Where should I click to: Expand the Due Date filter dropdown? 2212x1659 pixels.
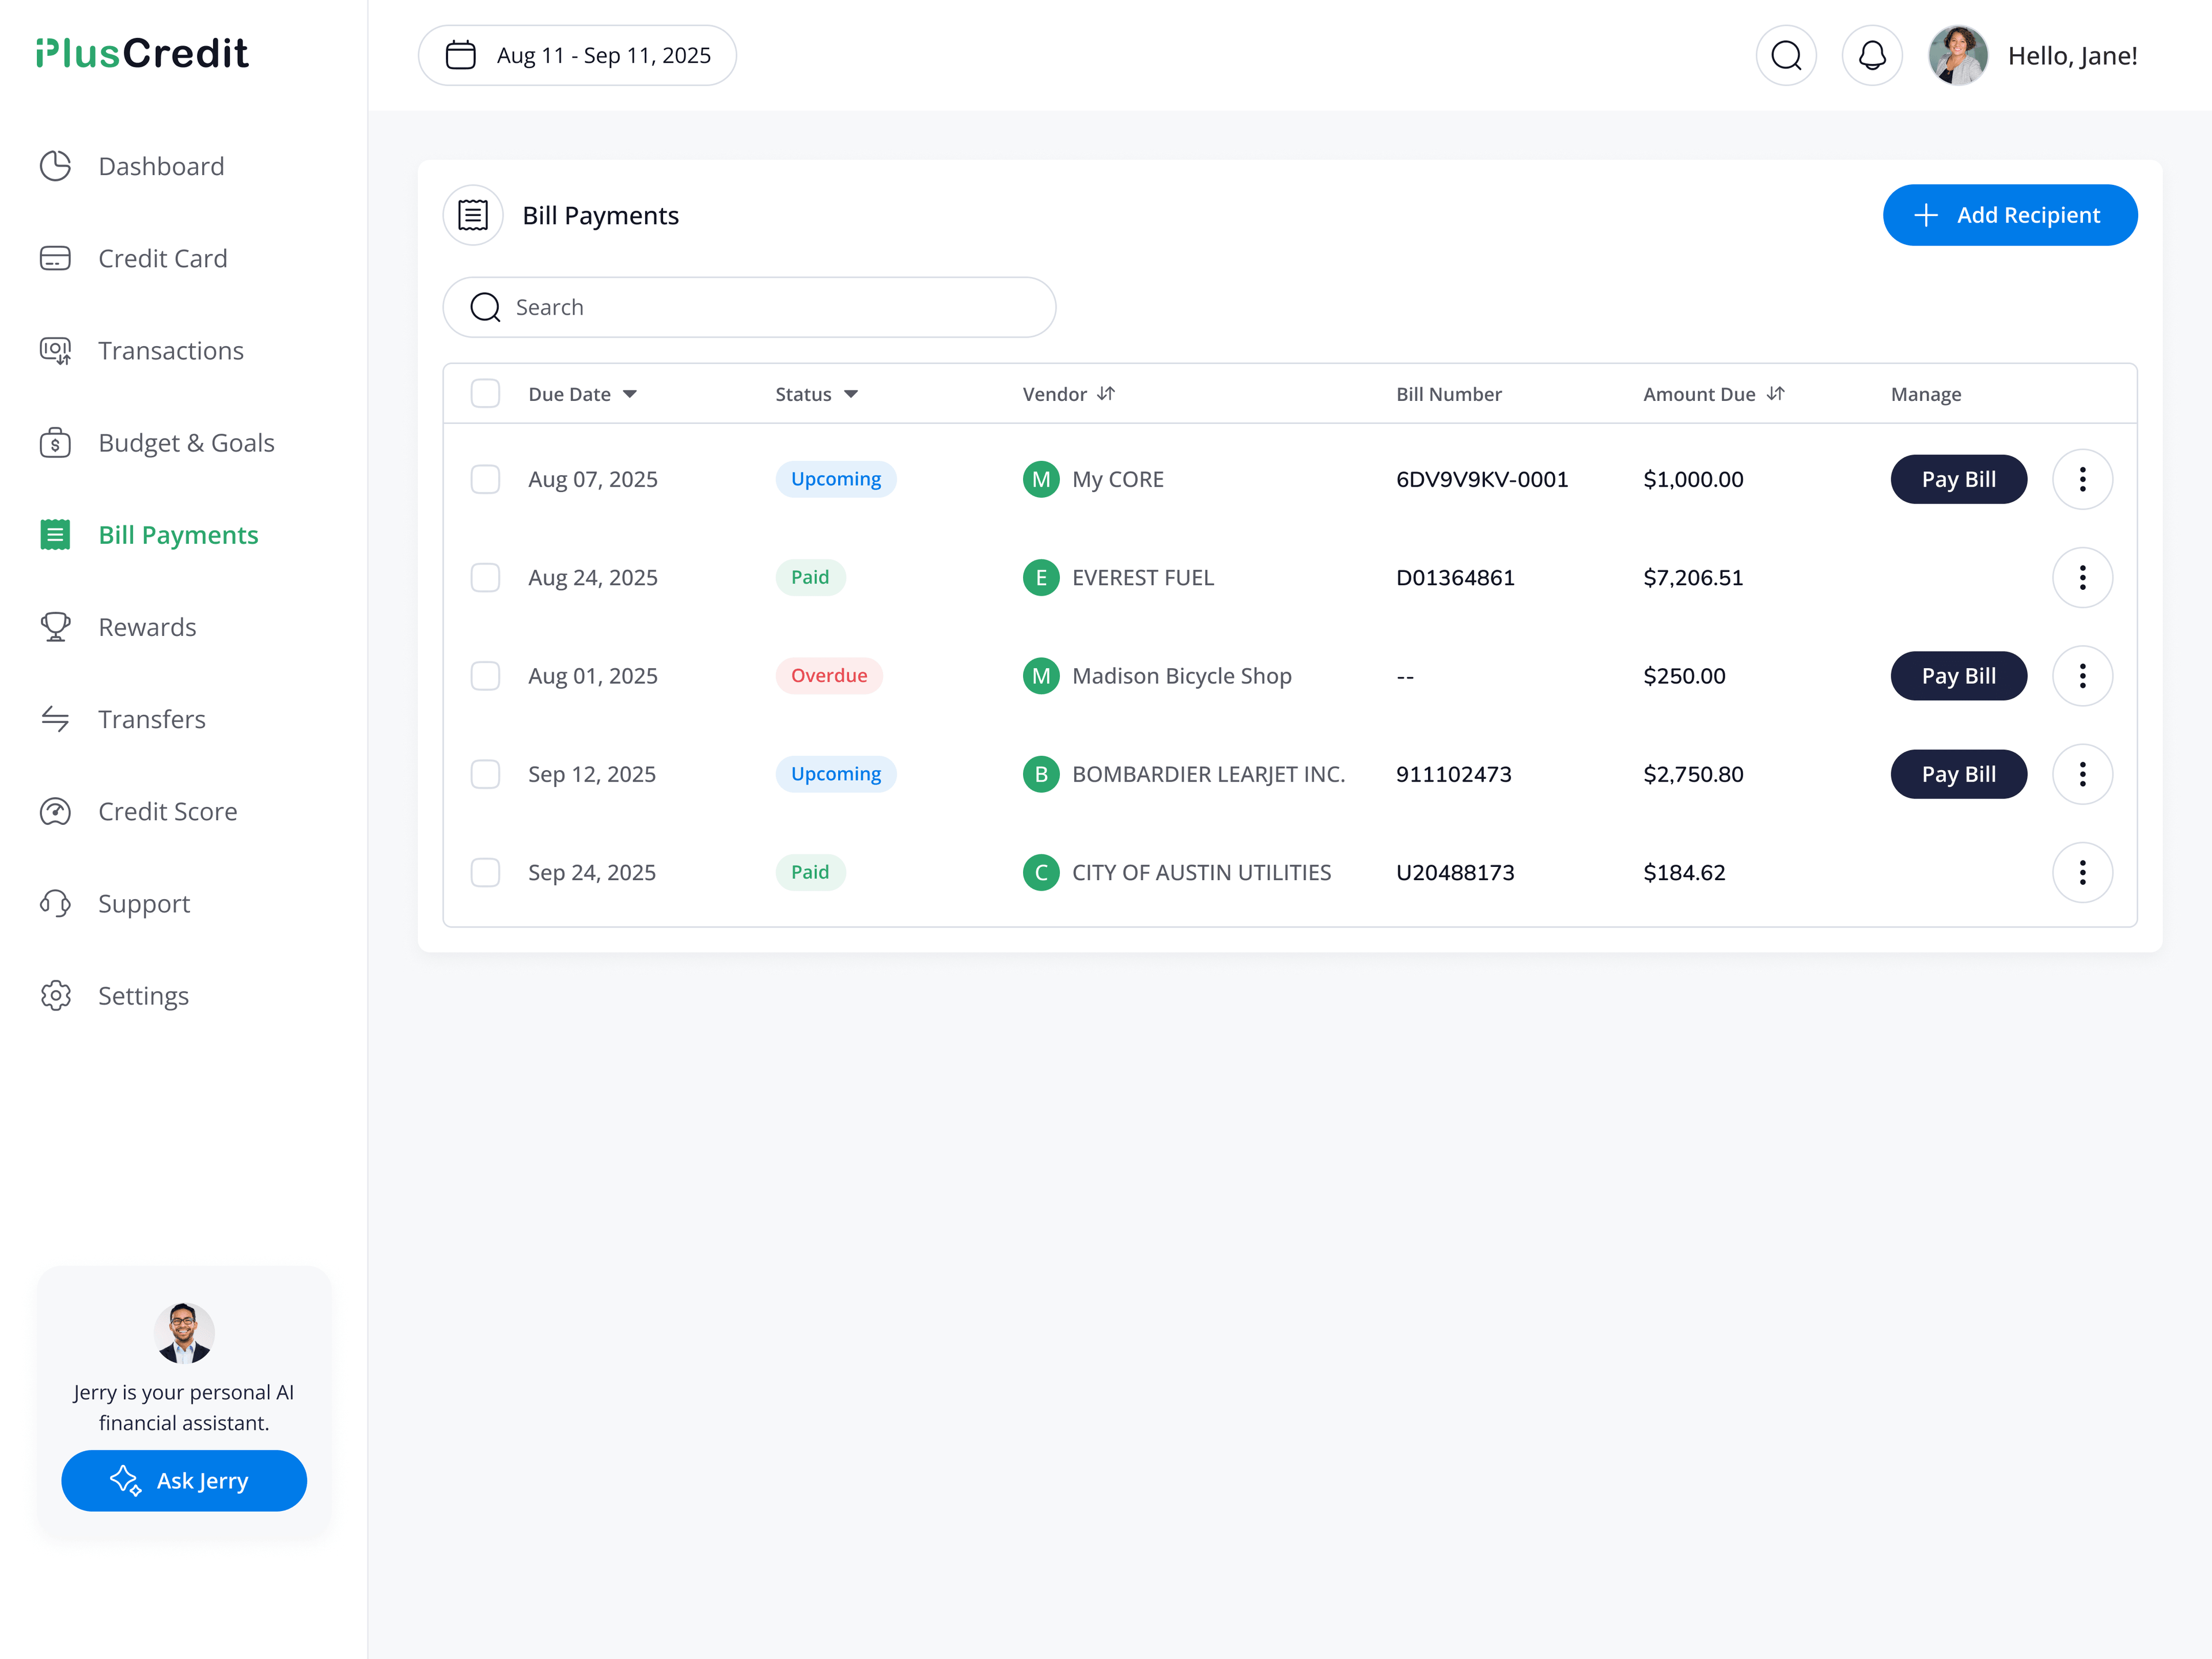click(630, 394)
